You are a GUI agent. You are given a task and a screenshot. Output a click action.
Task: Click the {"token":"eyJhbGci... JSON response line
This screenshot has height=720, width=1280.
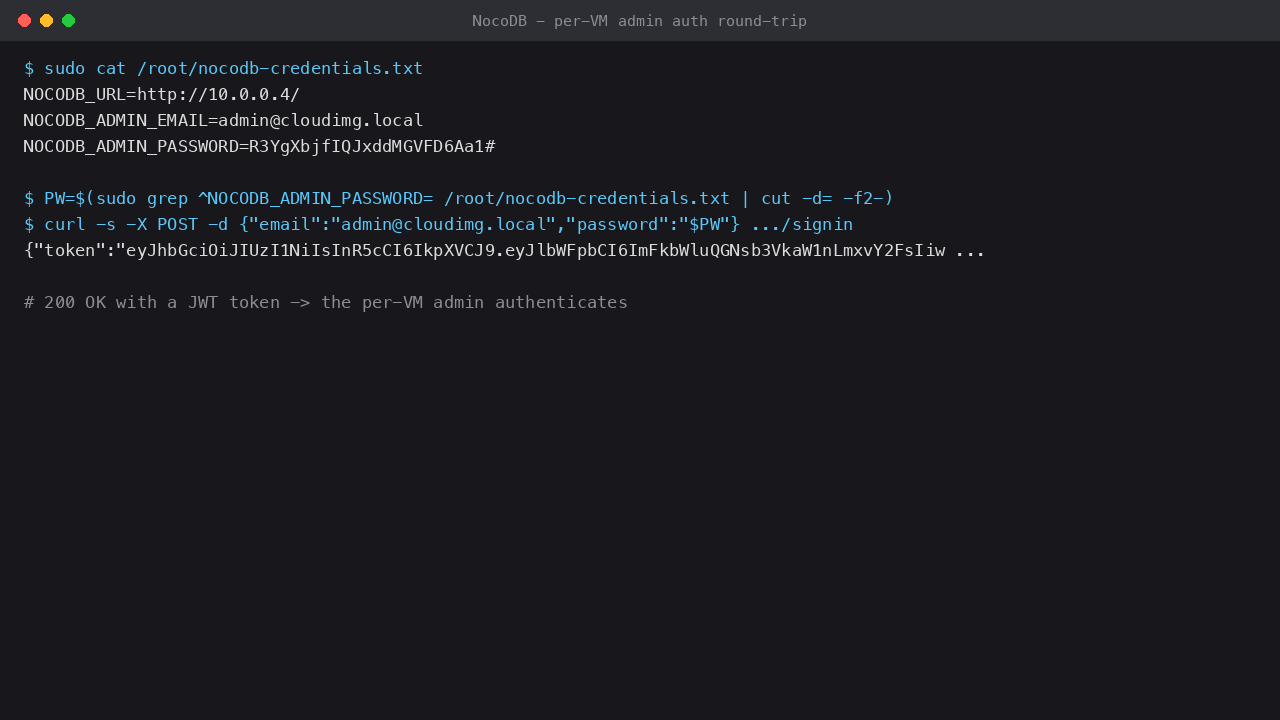[504, 250]
